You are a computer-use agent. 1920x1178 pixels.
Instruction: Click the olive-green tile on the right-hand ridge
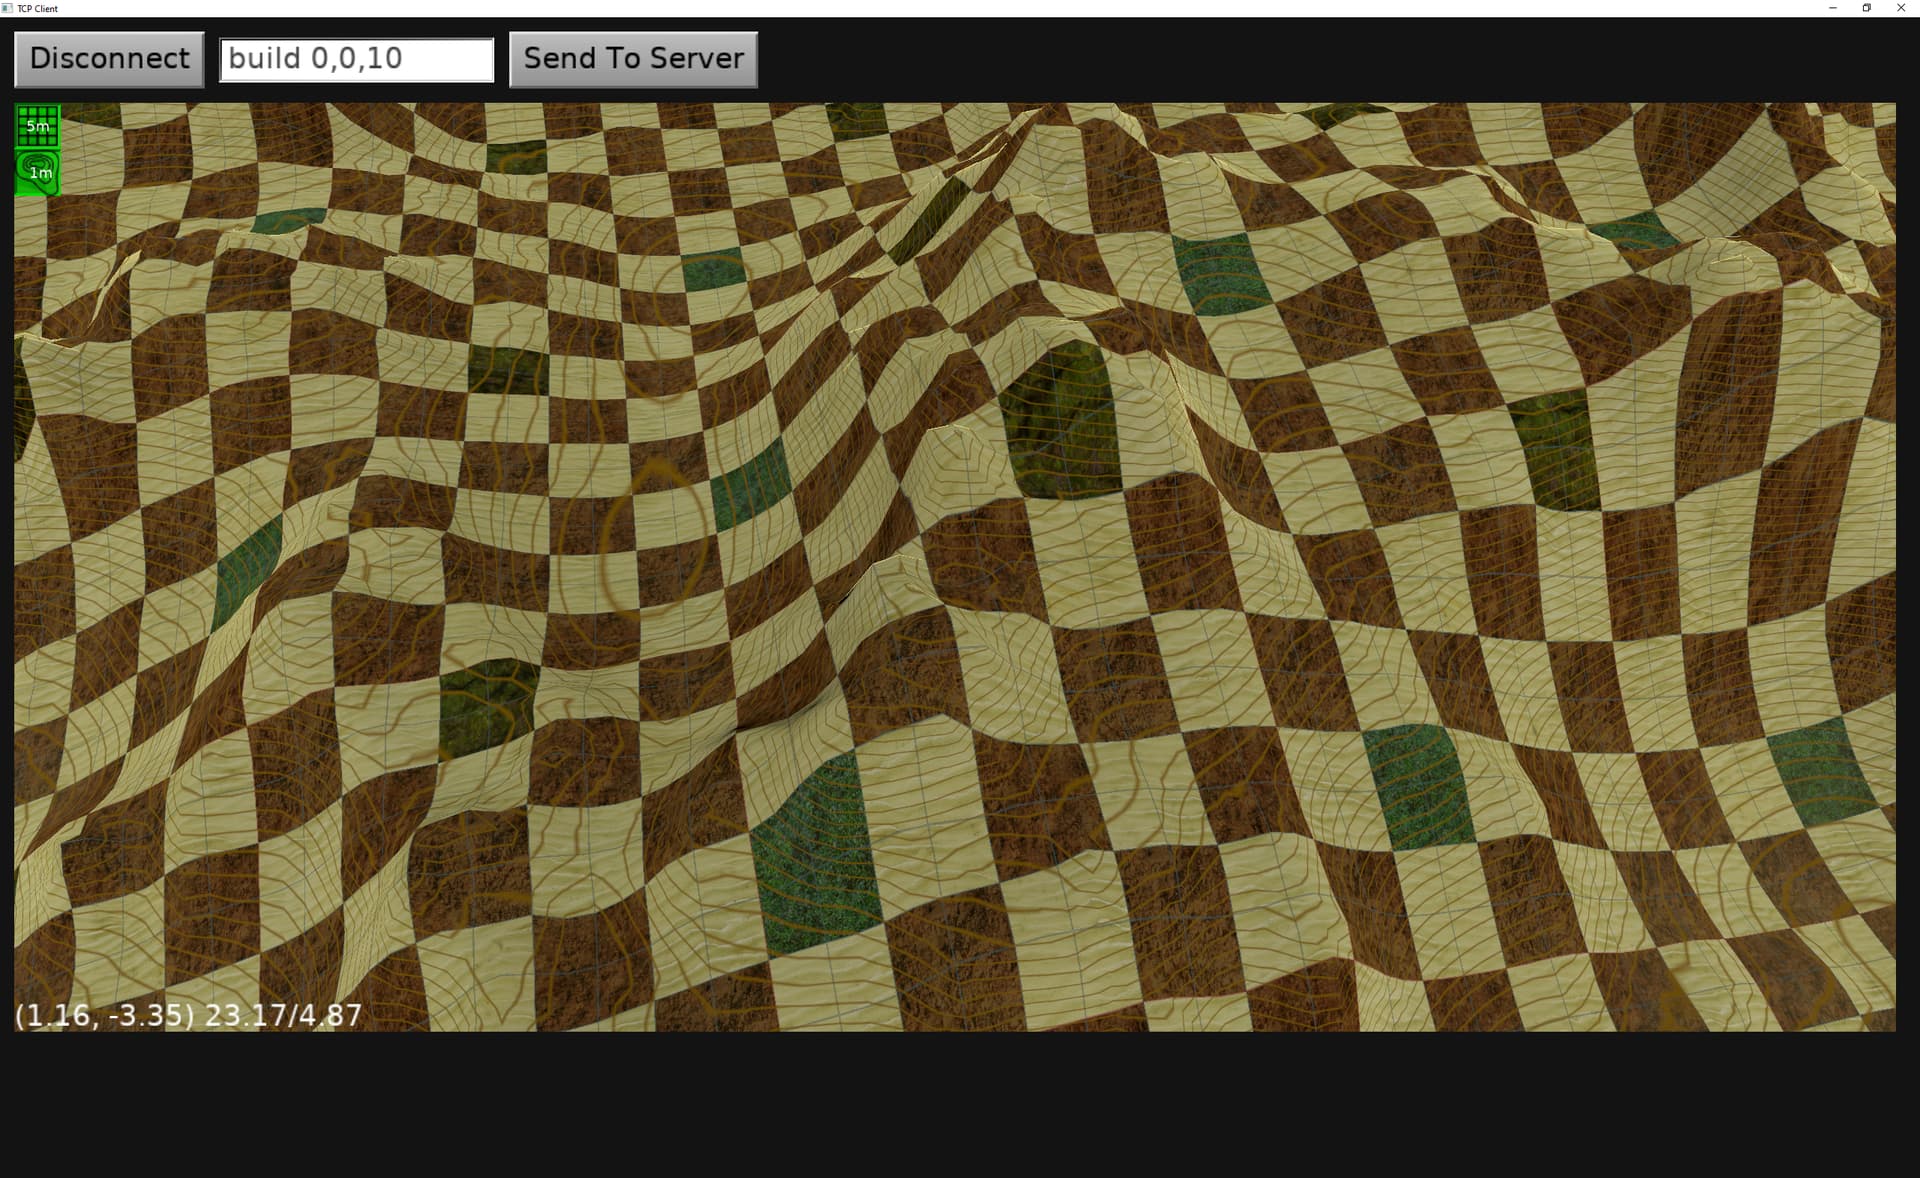coord(1555,450)
